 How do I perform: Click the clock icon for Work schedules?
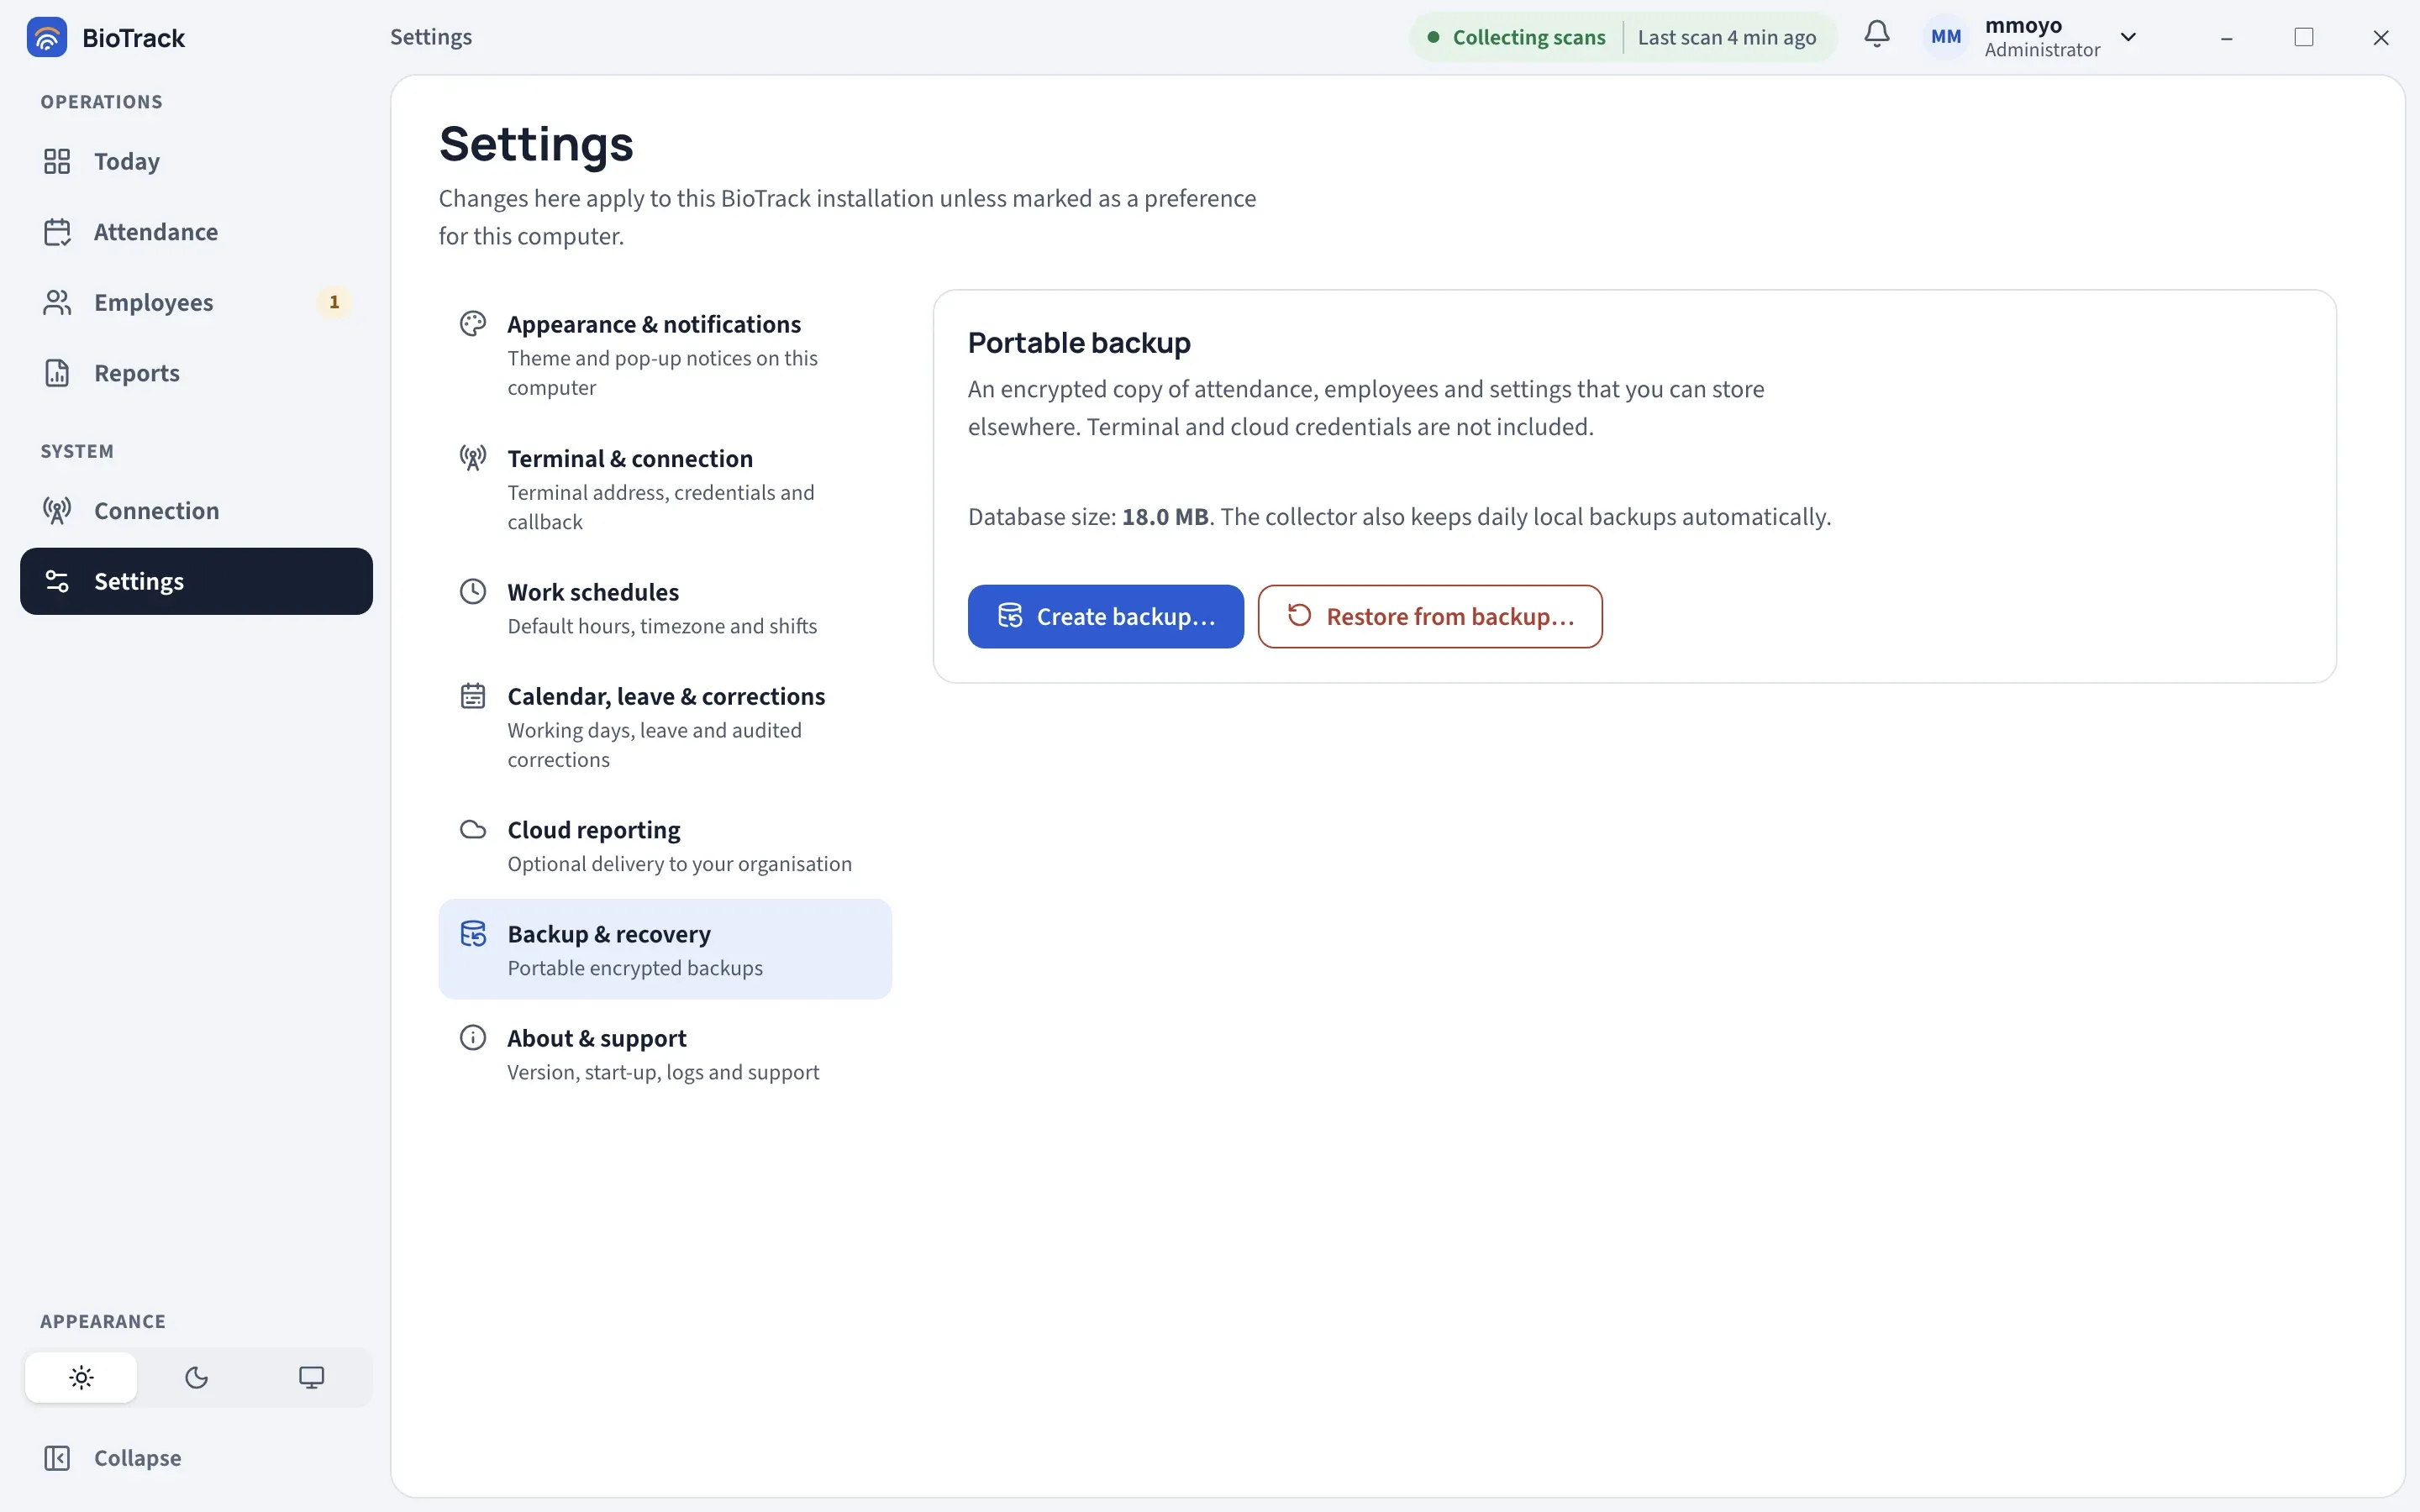pyautogui.click(x=473, y=591)
